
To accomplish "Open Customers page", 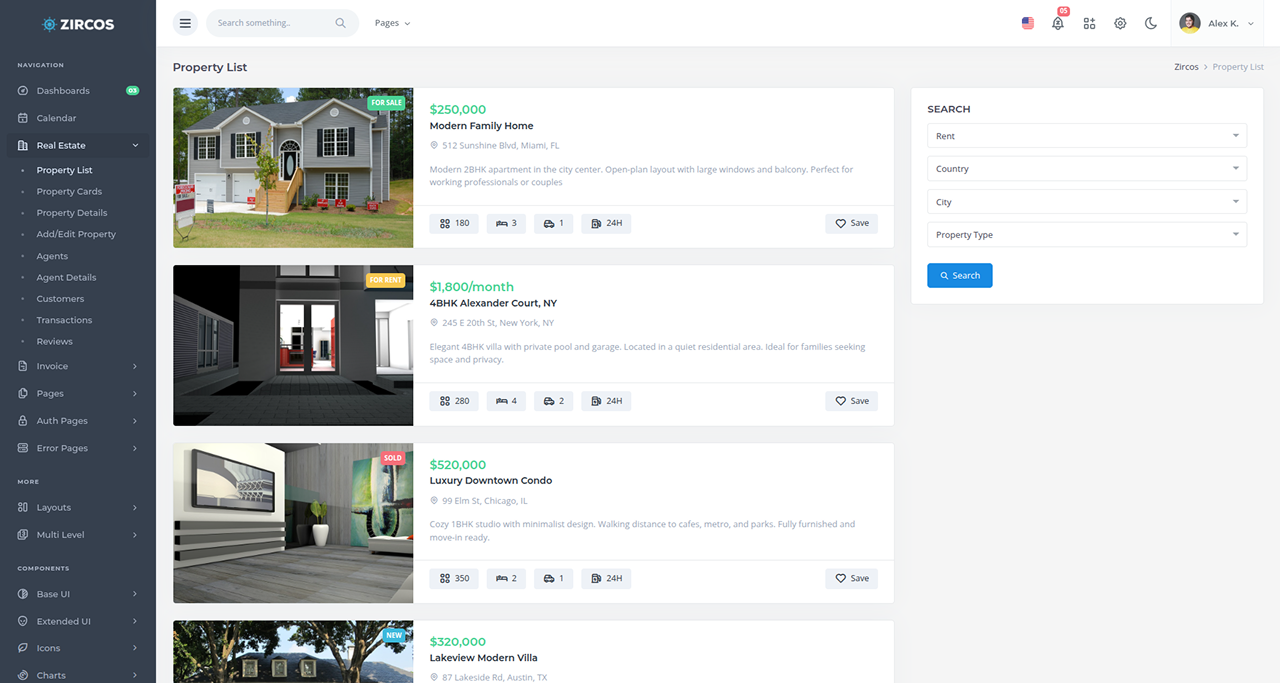I will [60, 299].
